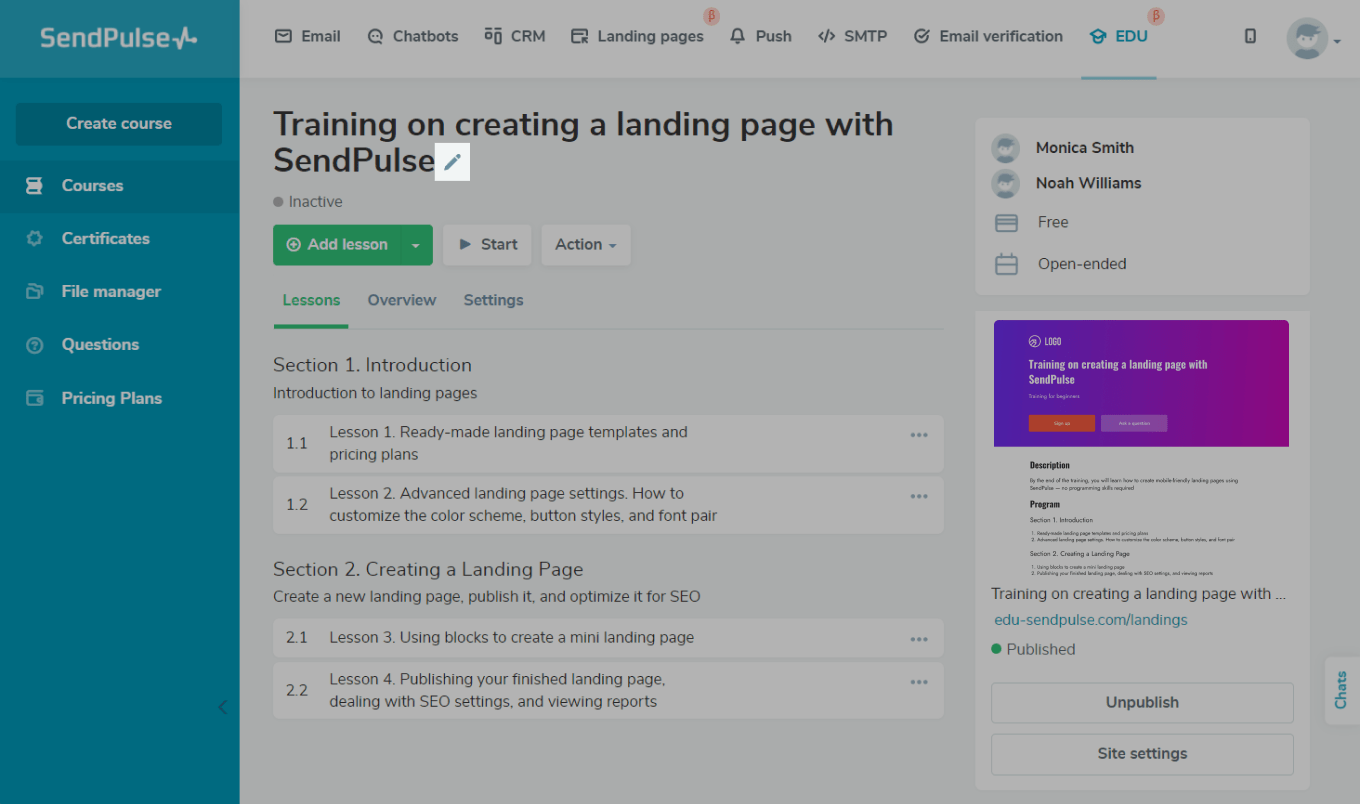
Task: Click the Published status label
Action: [x=1033, y=649]
